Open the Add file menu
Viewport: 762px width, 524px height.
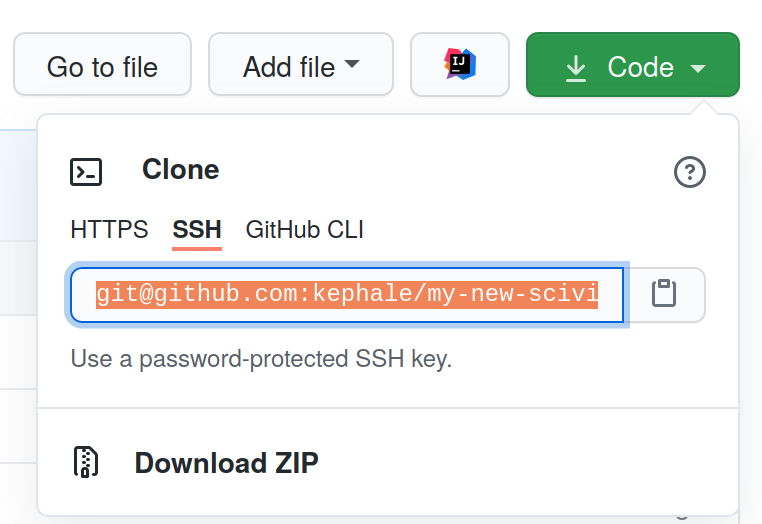(301, 64)
